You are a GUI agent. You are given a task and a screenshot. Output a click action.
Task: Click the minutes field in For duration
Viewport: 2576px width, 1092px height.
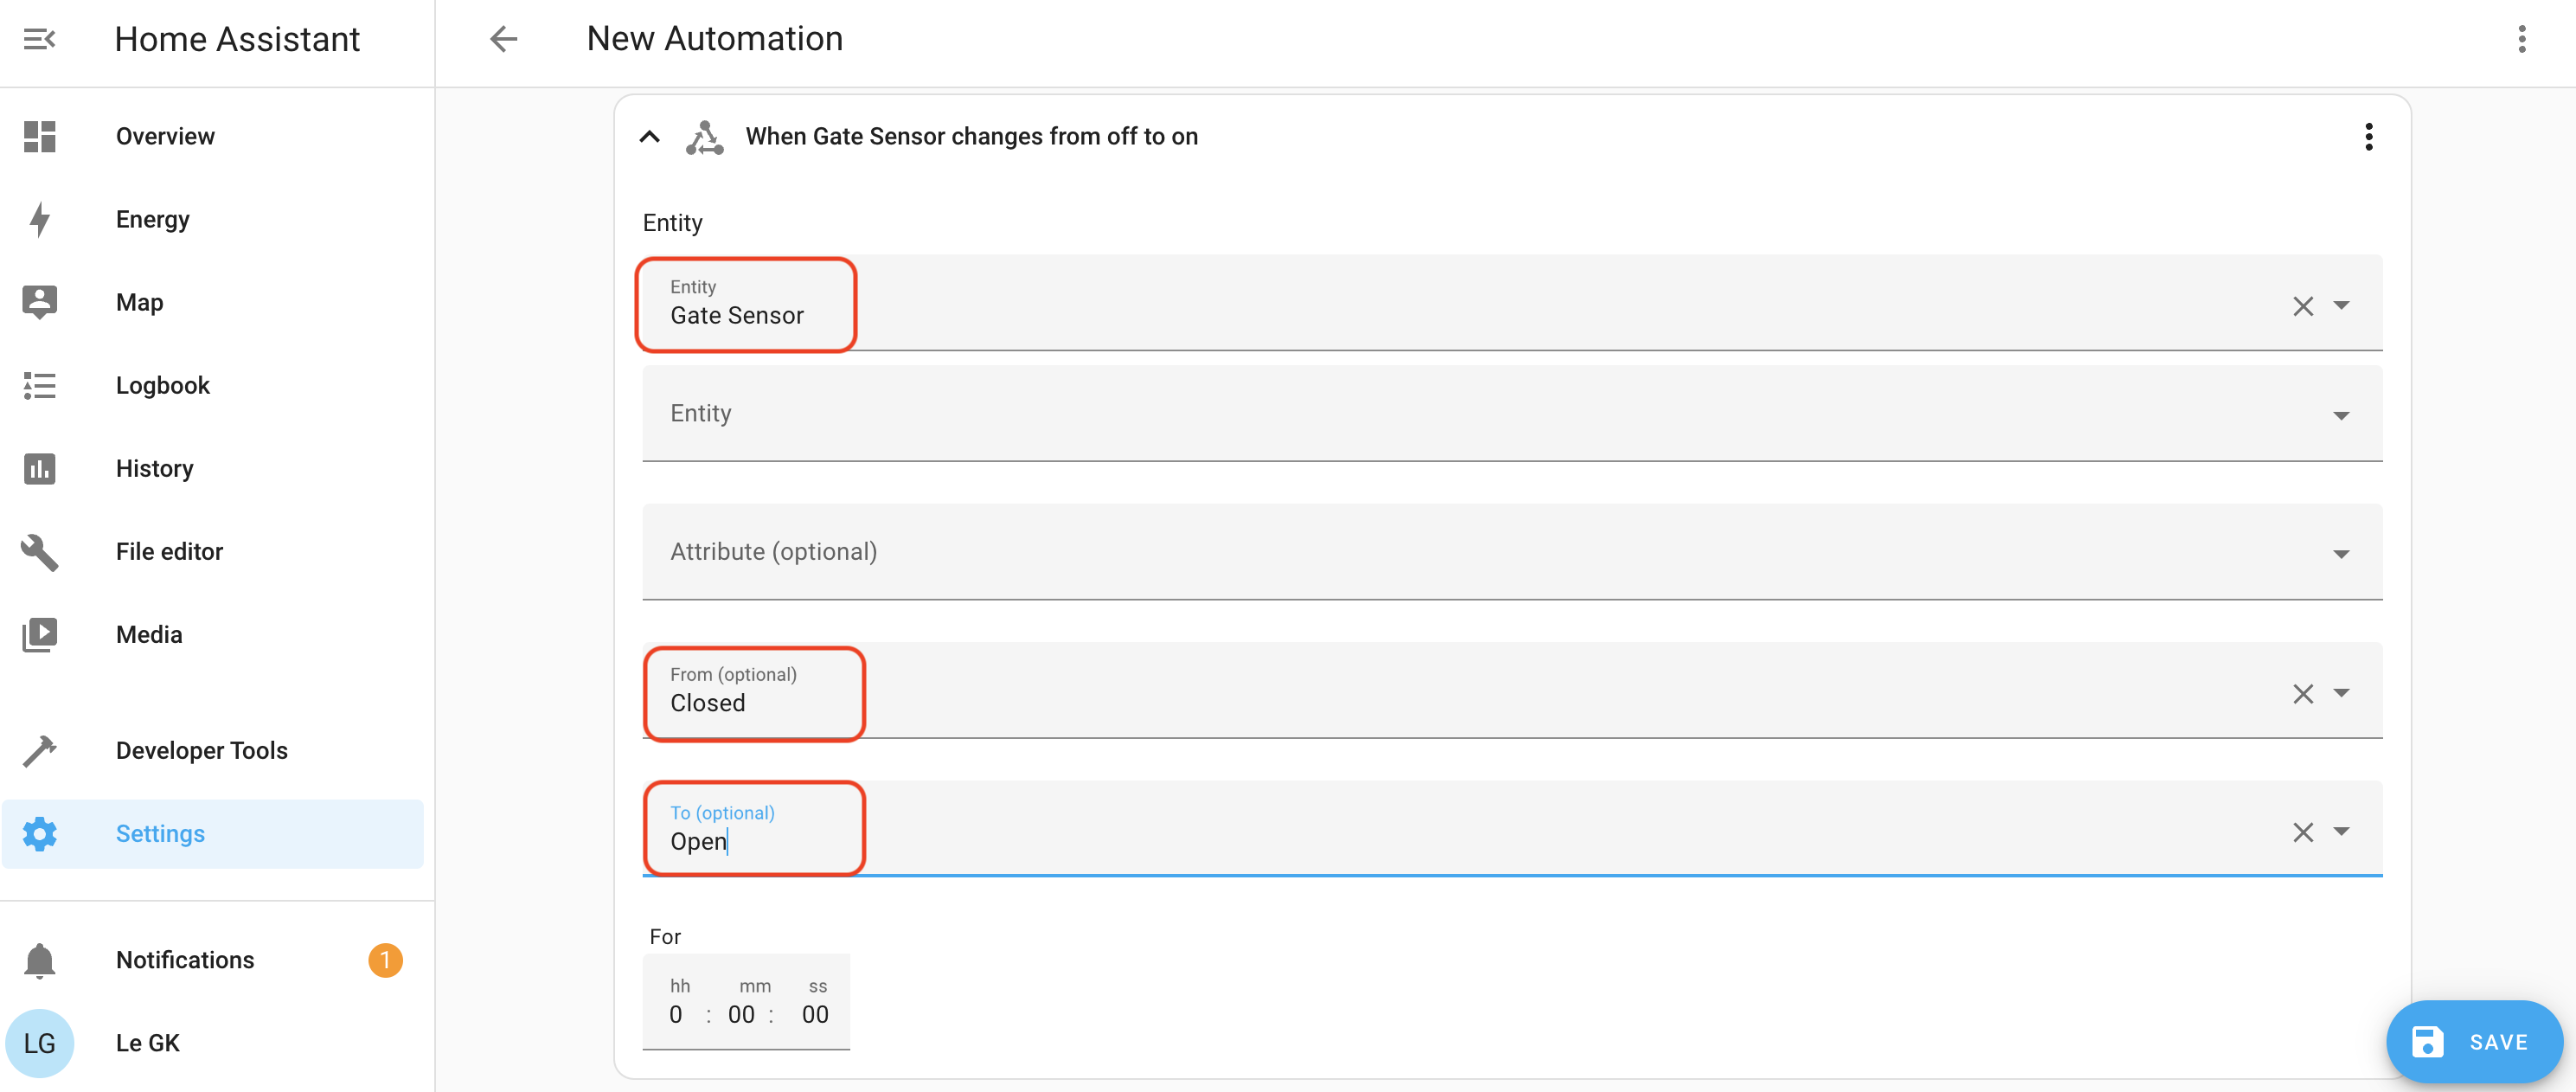click(x=741, y=1014)
